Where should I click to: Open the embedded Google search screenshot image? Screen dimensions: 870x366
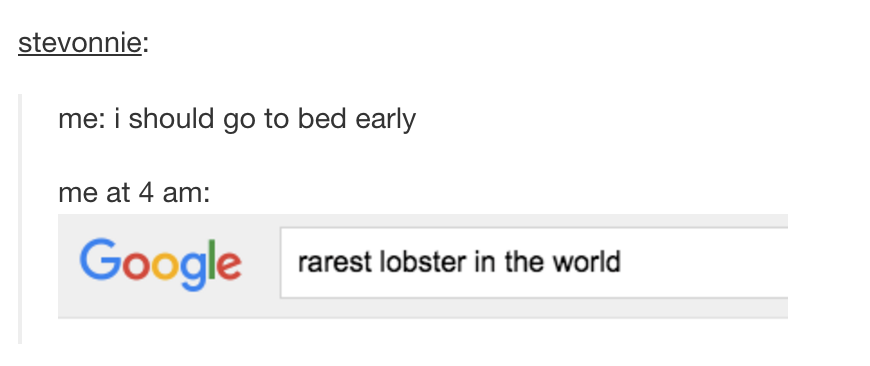tap(423, 266)
